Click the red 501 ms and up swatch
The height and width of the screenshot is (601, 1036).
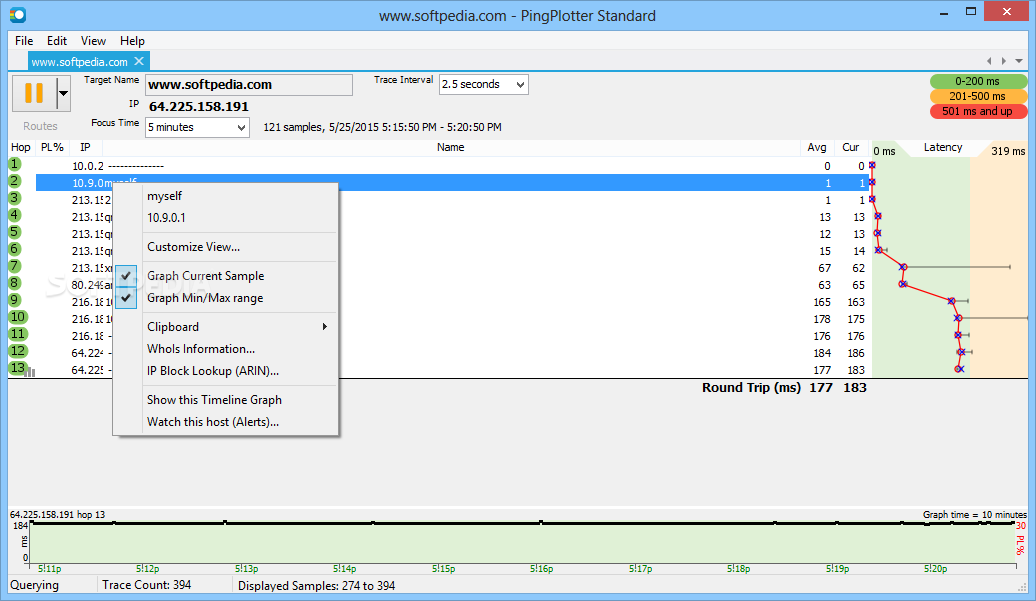[978, 112]
